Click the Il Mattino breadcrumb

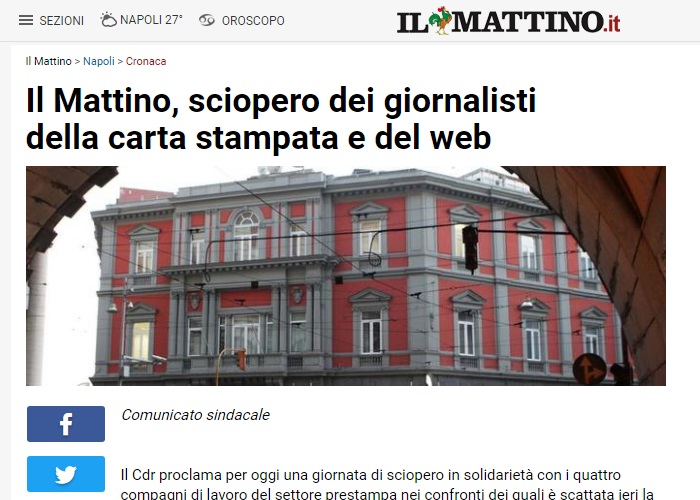click(48, 61)
